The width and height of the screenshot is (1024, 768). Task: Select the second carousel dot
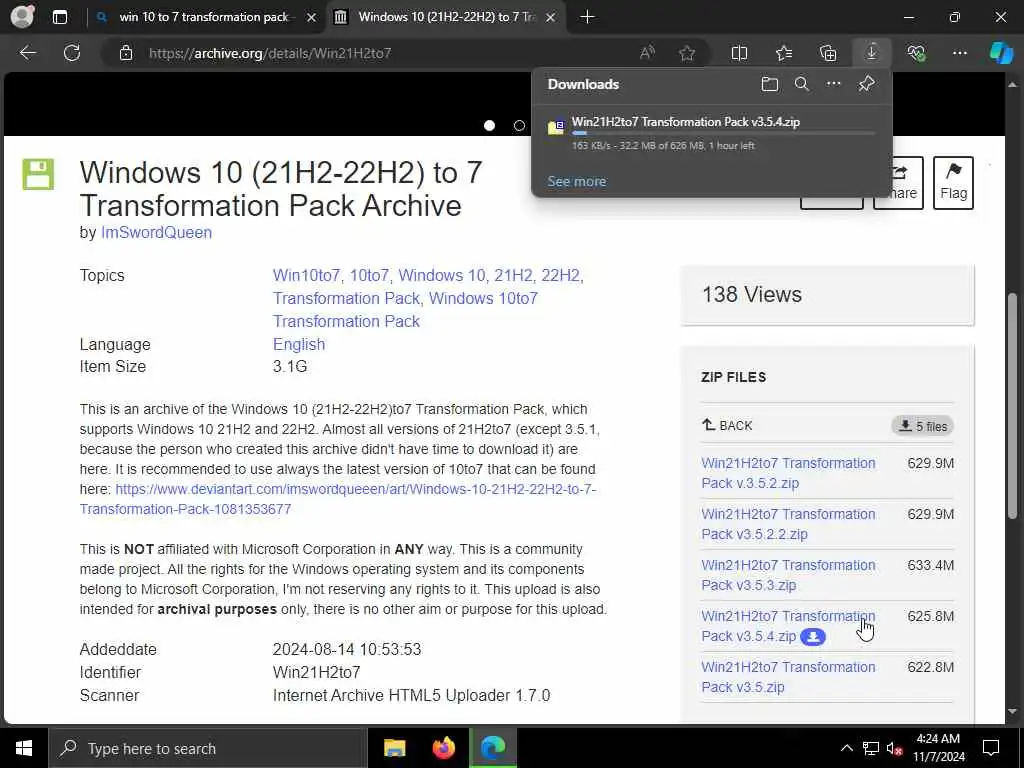519,125
